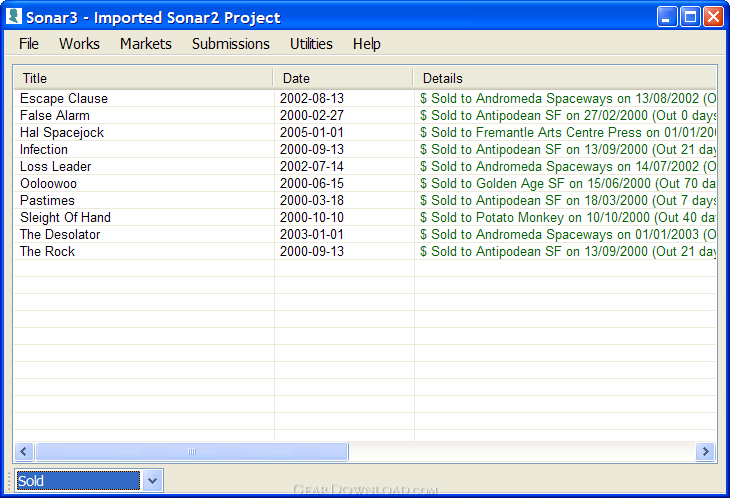
Task: Click the Sold filter text field
Action: point(78,480)
